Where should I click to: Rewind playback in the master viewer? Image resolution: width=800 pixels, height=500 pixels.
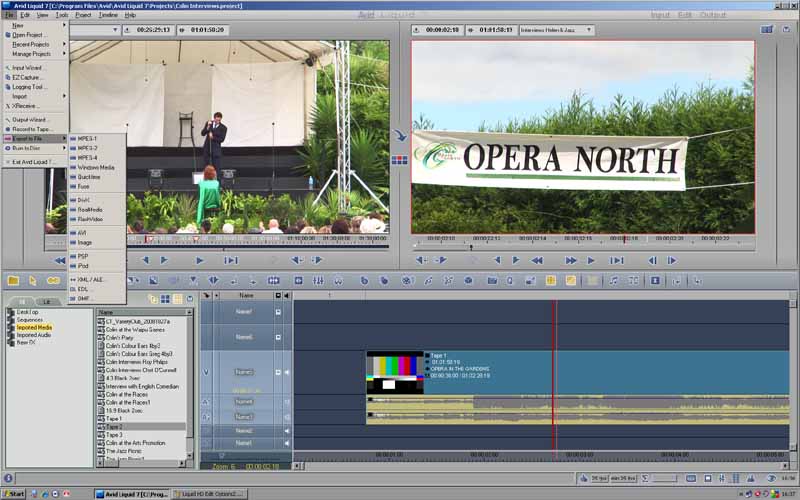pos(537,261)
